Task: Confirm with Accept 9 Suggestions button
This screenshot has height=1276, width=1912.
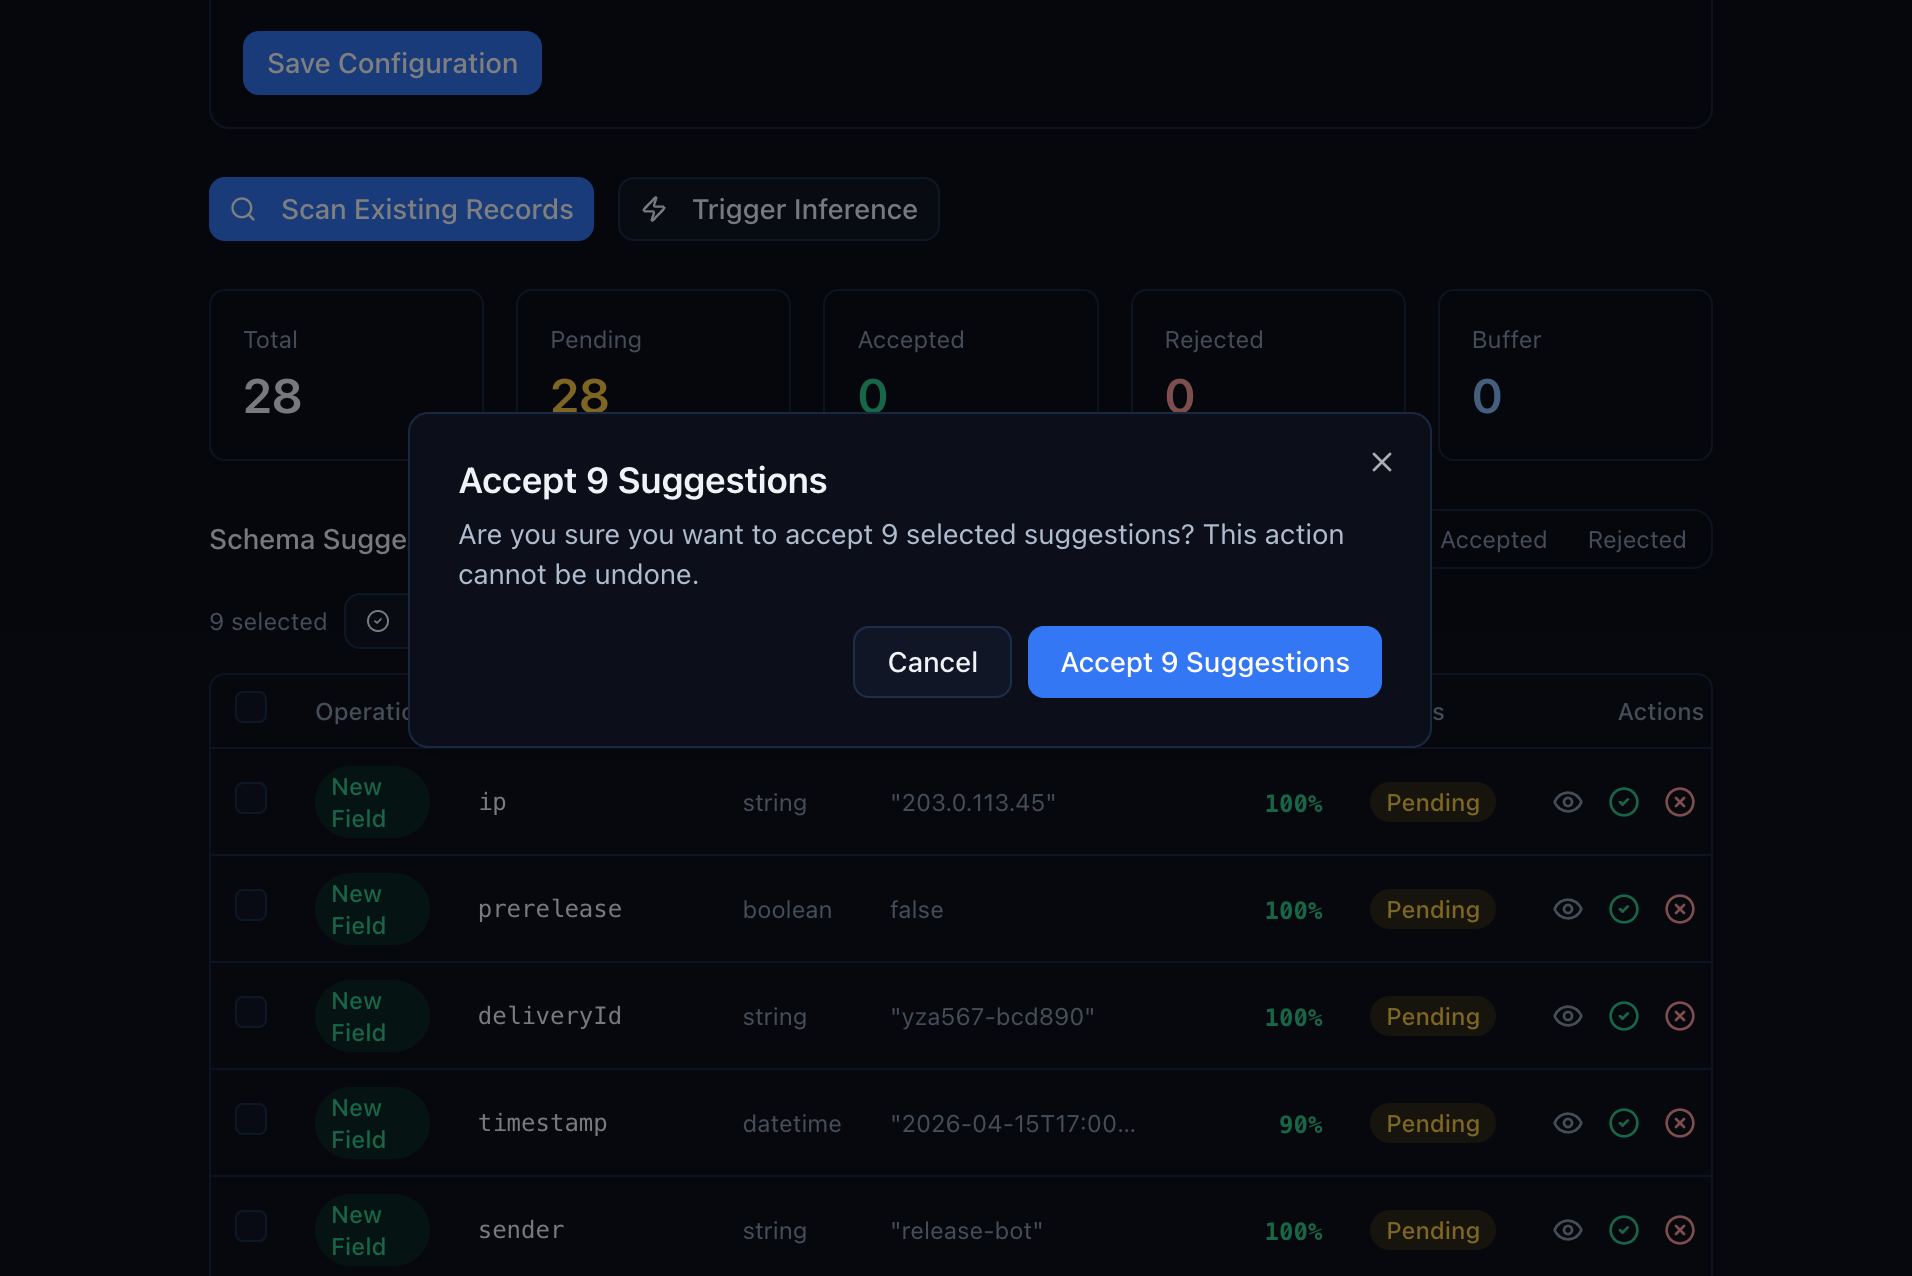Action: click(1204, 662)
